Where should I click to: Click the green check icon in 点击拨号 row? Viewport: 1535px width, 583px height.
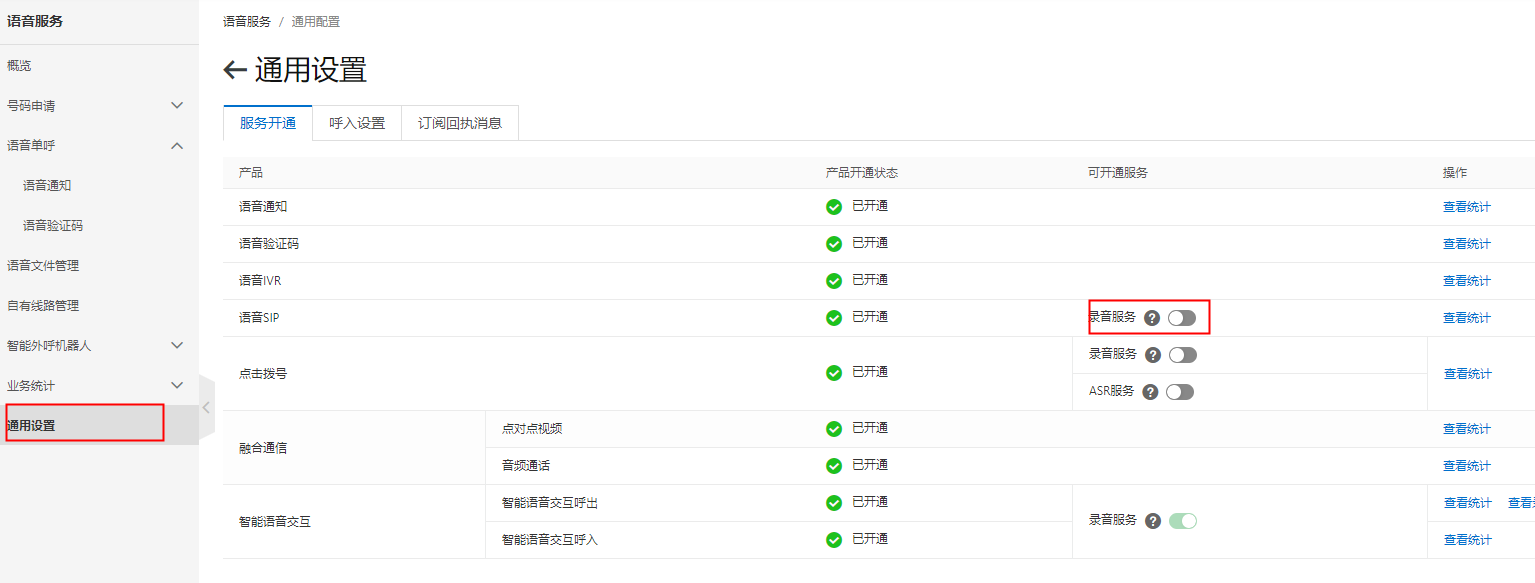coord(834,373)
